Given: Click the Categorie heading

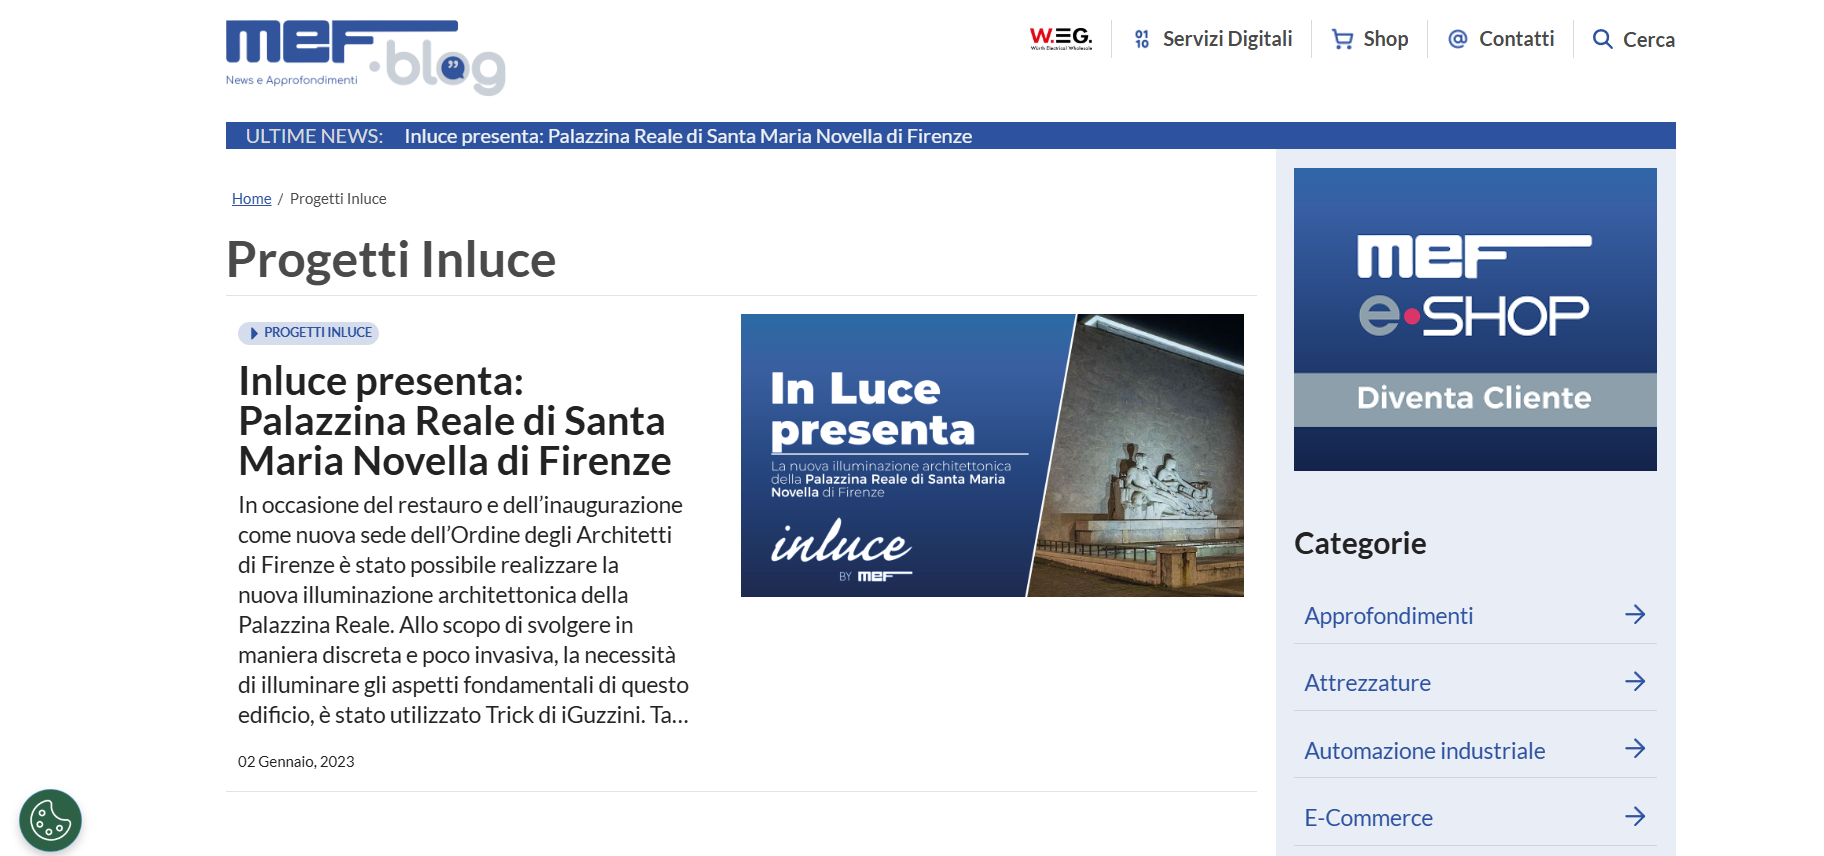Looking at the screenshot, I should coord(1360,543).
